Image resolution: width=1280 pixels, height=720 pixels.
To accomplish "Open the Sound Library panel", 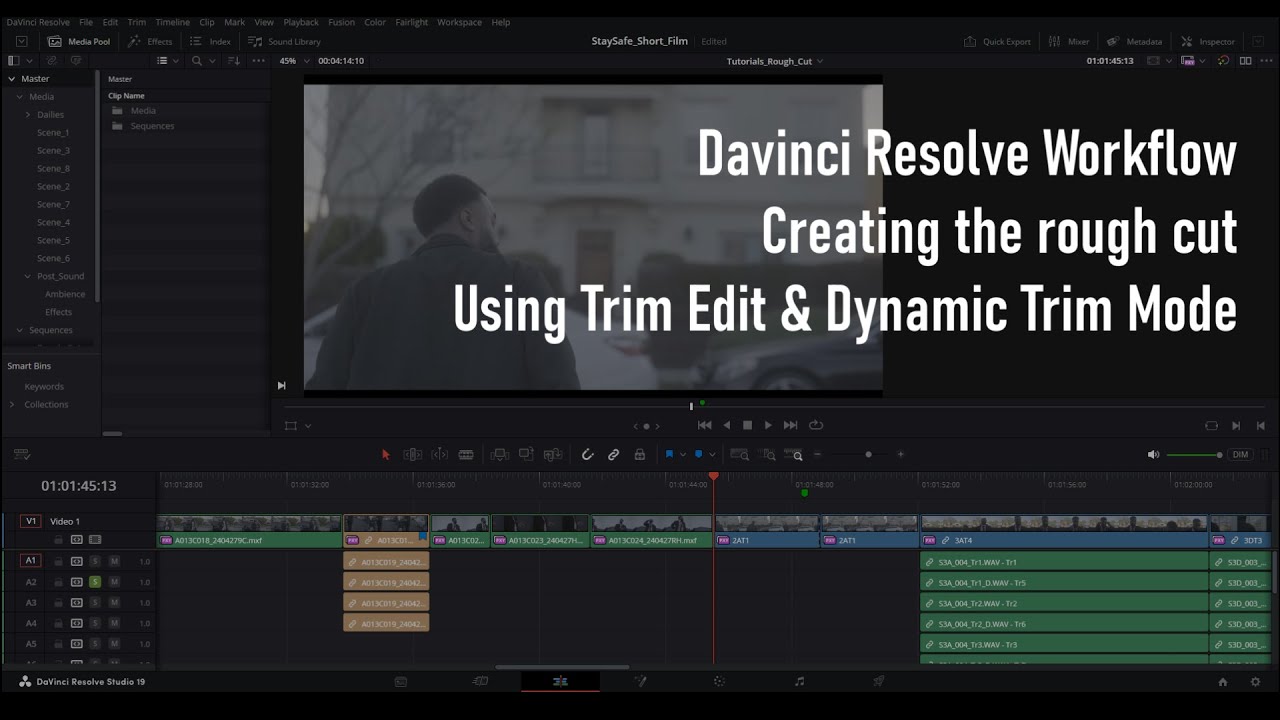I will (x=285, y=42).
